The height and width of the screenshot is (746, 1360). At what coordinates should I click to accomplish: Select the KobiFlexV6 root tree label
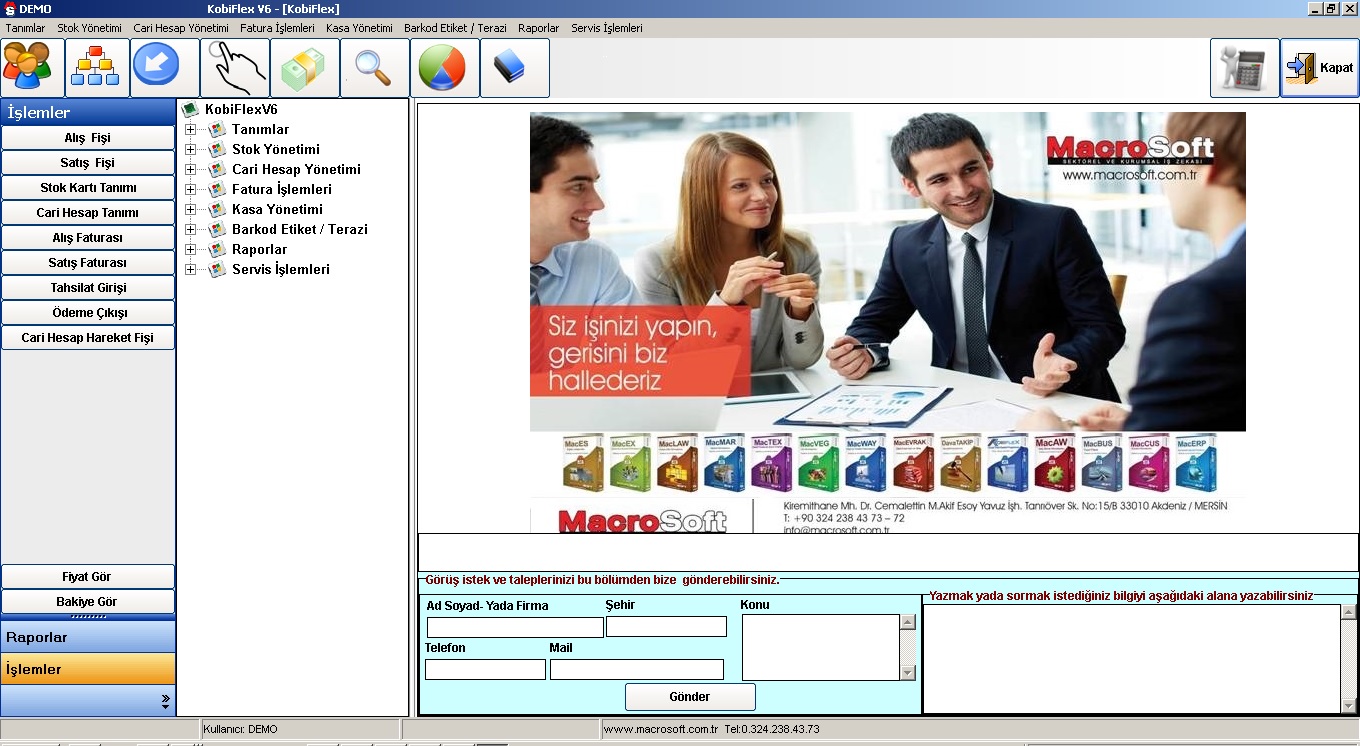pyautogui.click(x=241, y=110)
